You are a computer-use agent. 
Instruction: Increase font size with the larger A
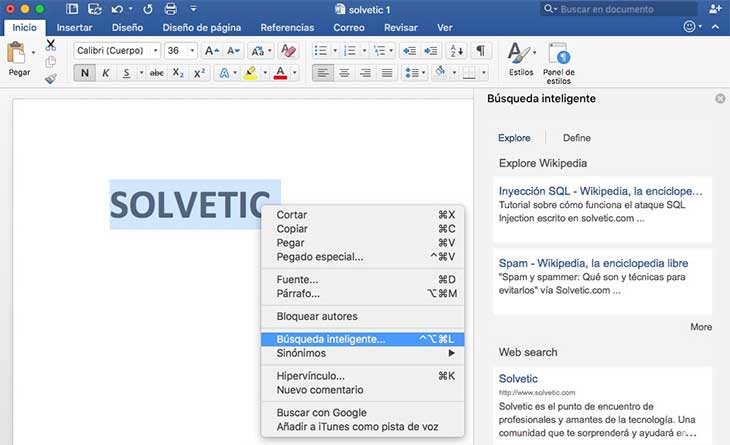(x=210, y=50)
